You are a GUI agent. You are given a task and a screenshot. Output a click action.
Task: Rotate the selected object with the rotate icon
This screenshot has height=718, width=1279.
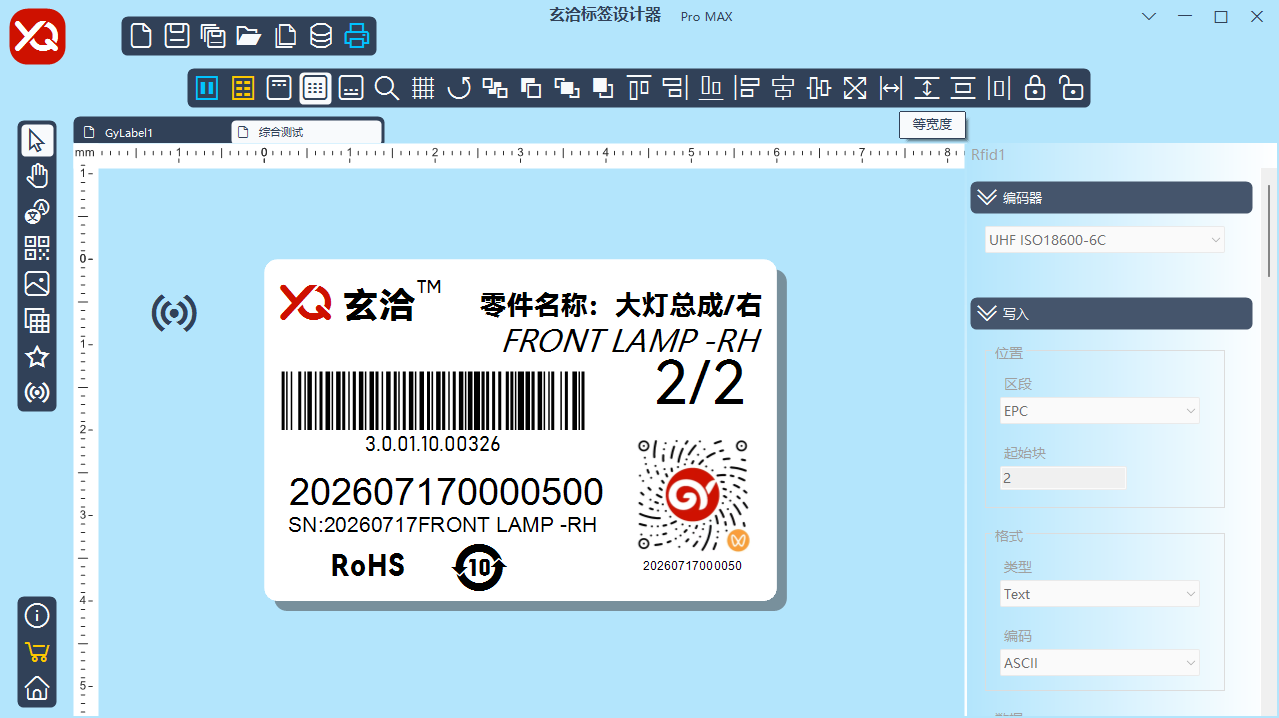tap(459, 88)
